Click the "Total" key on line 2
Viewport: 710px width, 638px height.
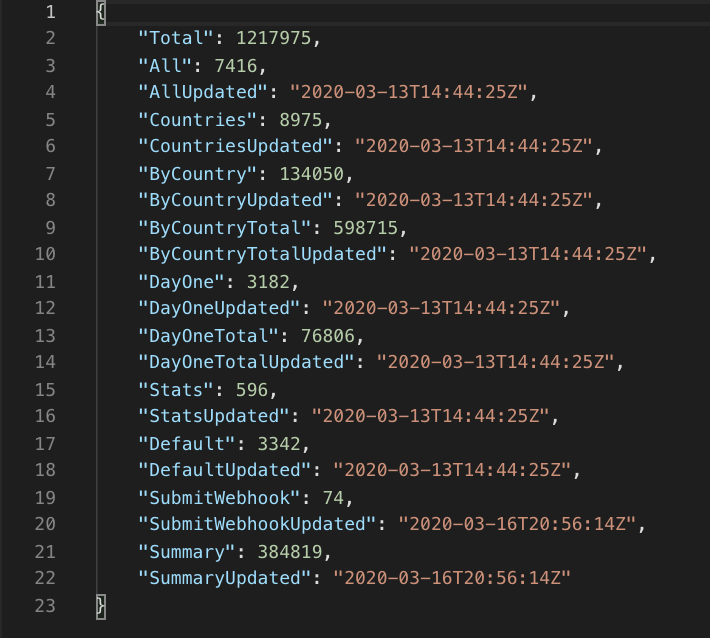tap(176, 38)
